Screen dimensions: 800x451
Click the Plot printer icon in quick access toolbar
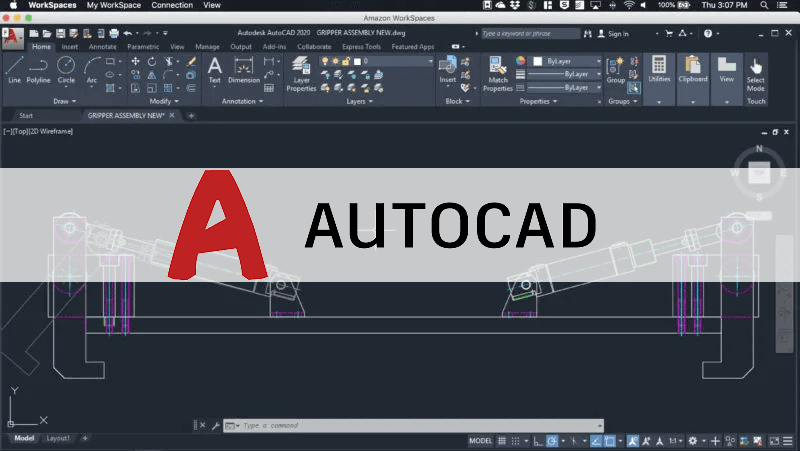pos(114,34)
